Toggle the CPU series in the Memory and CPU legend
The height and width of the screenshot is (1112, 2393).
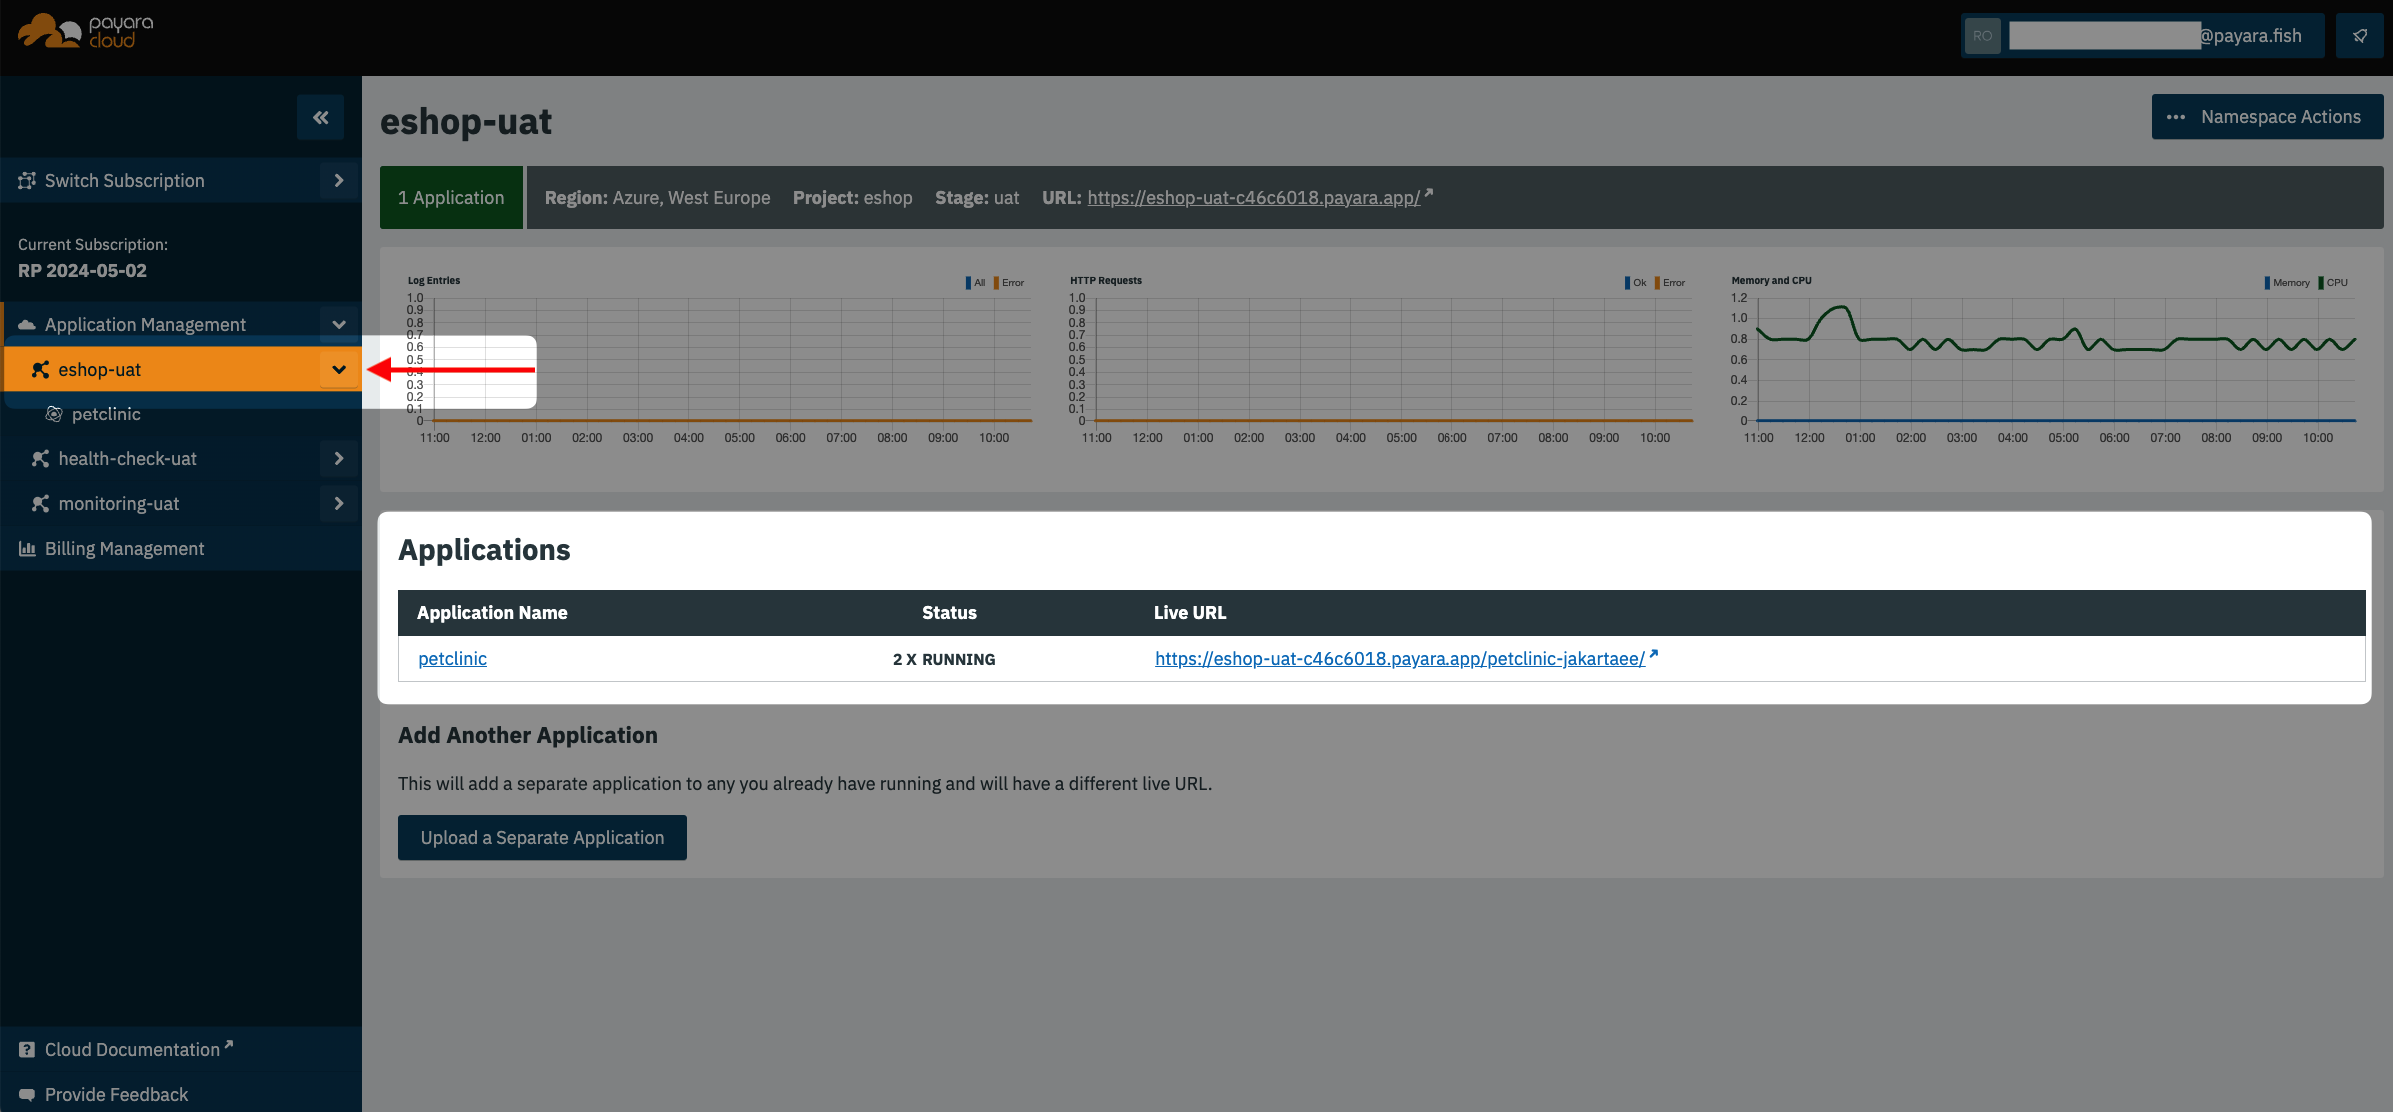[2335, 283]
